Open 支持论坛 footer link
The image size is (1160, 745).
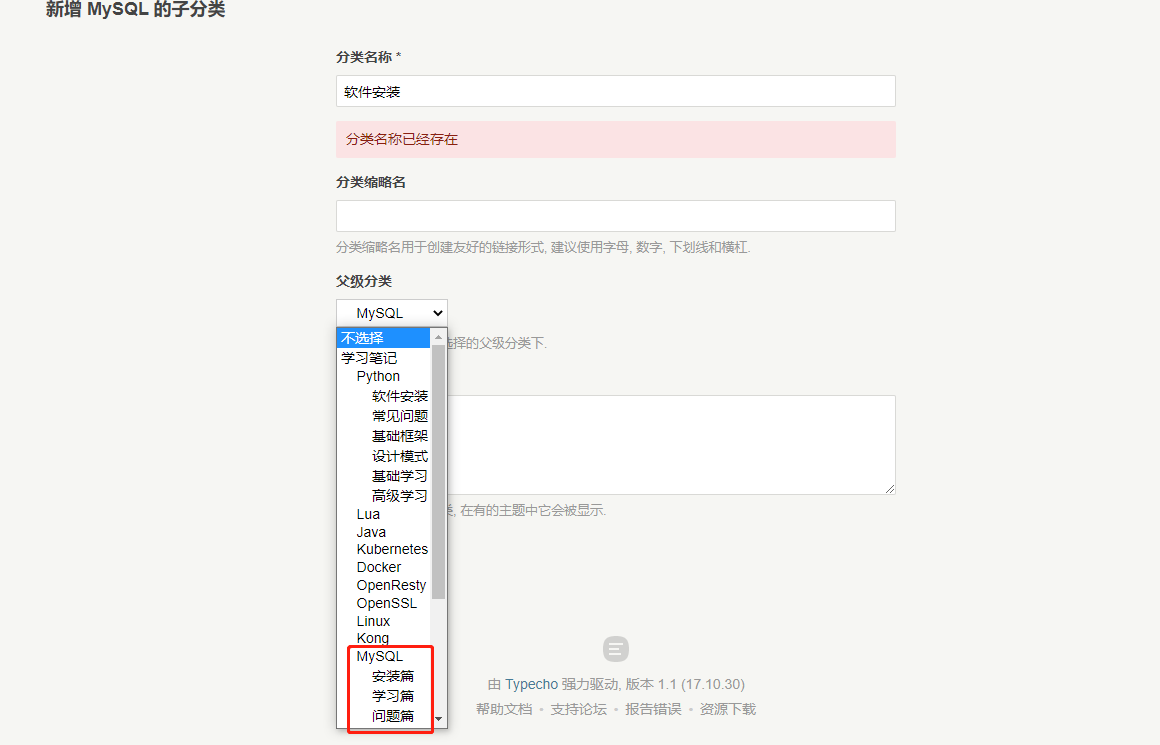(579, 709)
